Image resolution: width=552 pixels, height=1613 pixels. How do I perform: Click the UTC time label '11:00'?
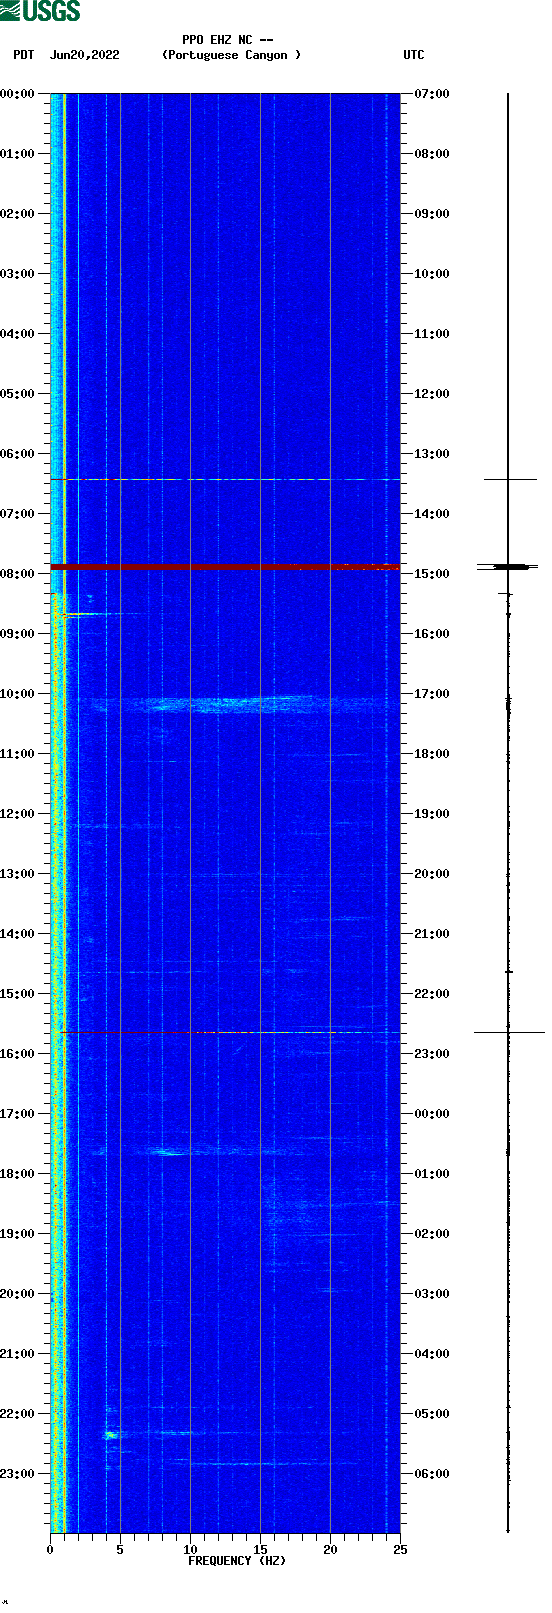pyautogui.click(x=432, y=334)
